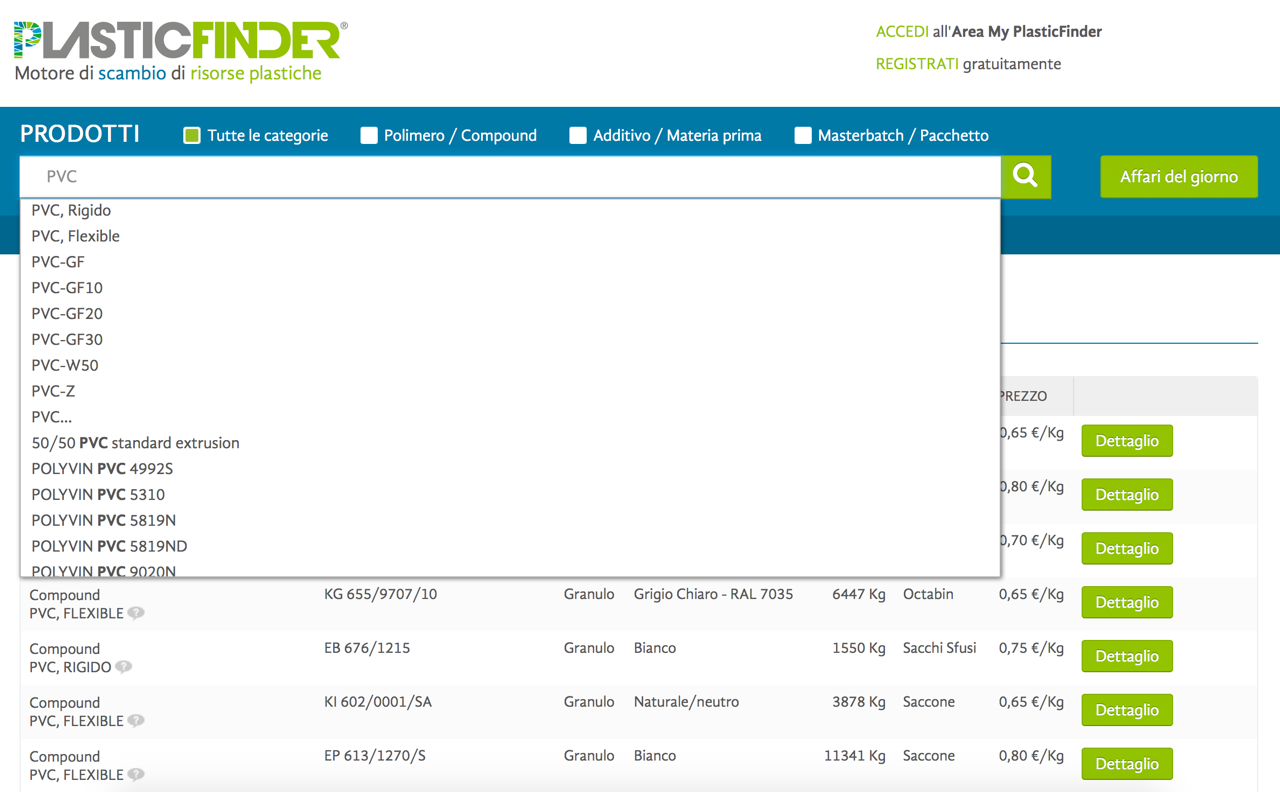This screenshot has width=1280, height=792.
Task: Focus the PVC search input field
Action: pos(510,177)
